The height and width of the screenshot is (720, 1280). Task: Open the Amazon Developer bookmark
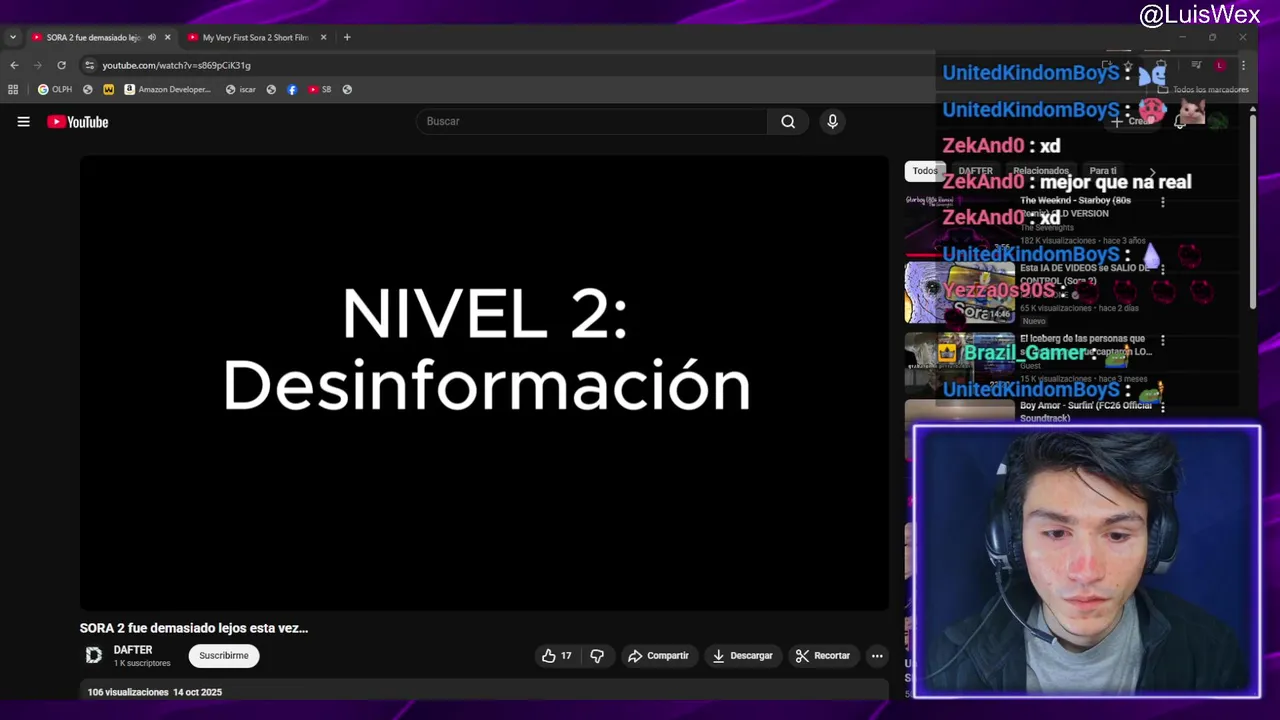pyautogui.click(x=168, y=89)
